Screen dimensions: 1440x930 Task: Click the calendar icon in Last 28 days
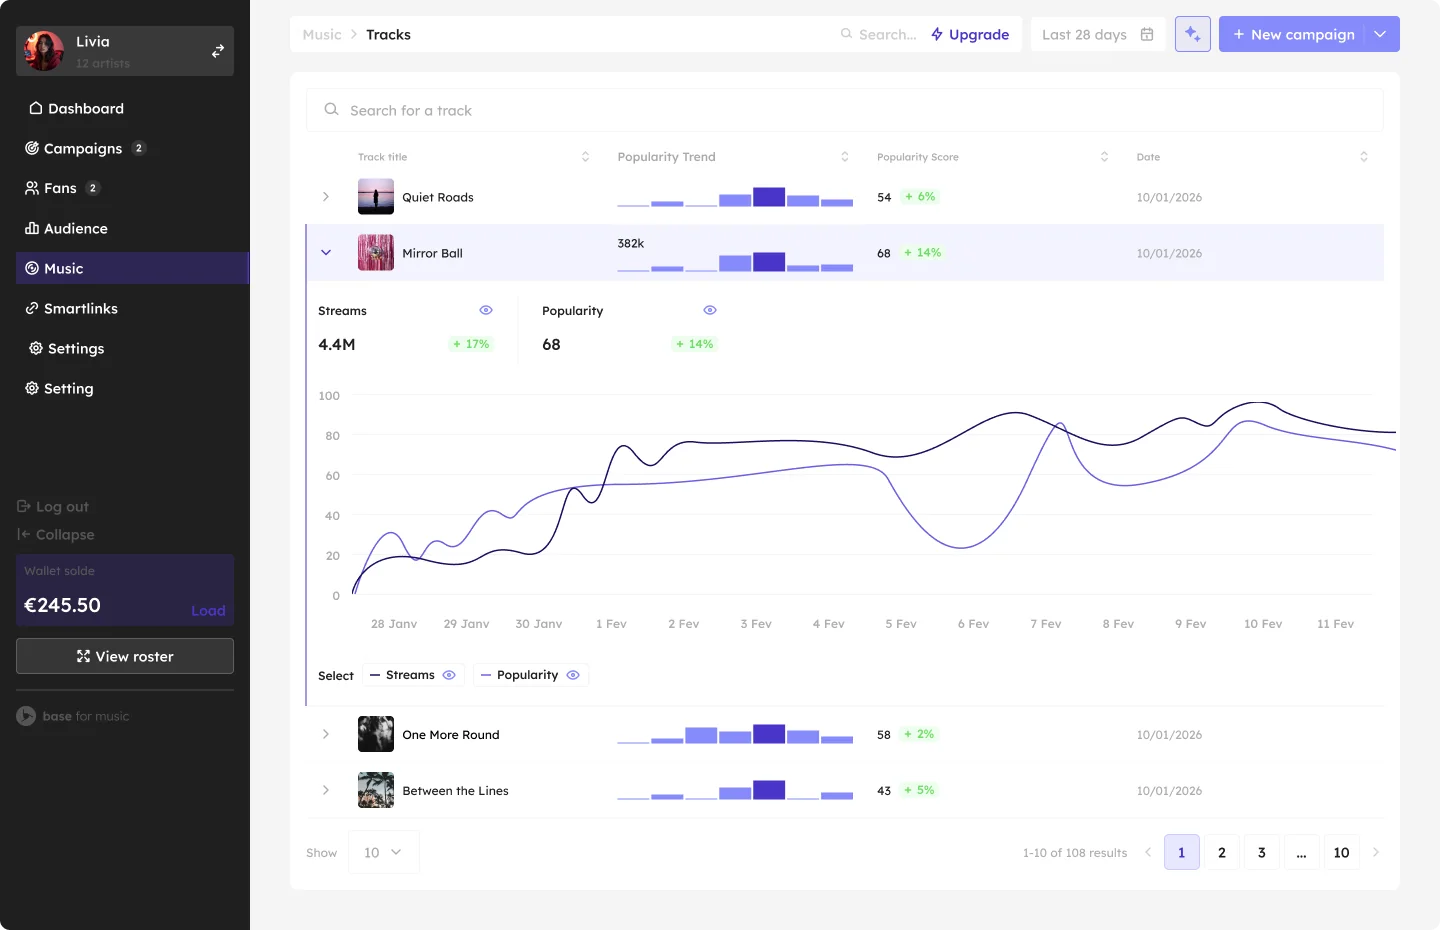coord(1147,34)
